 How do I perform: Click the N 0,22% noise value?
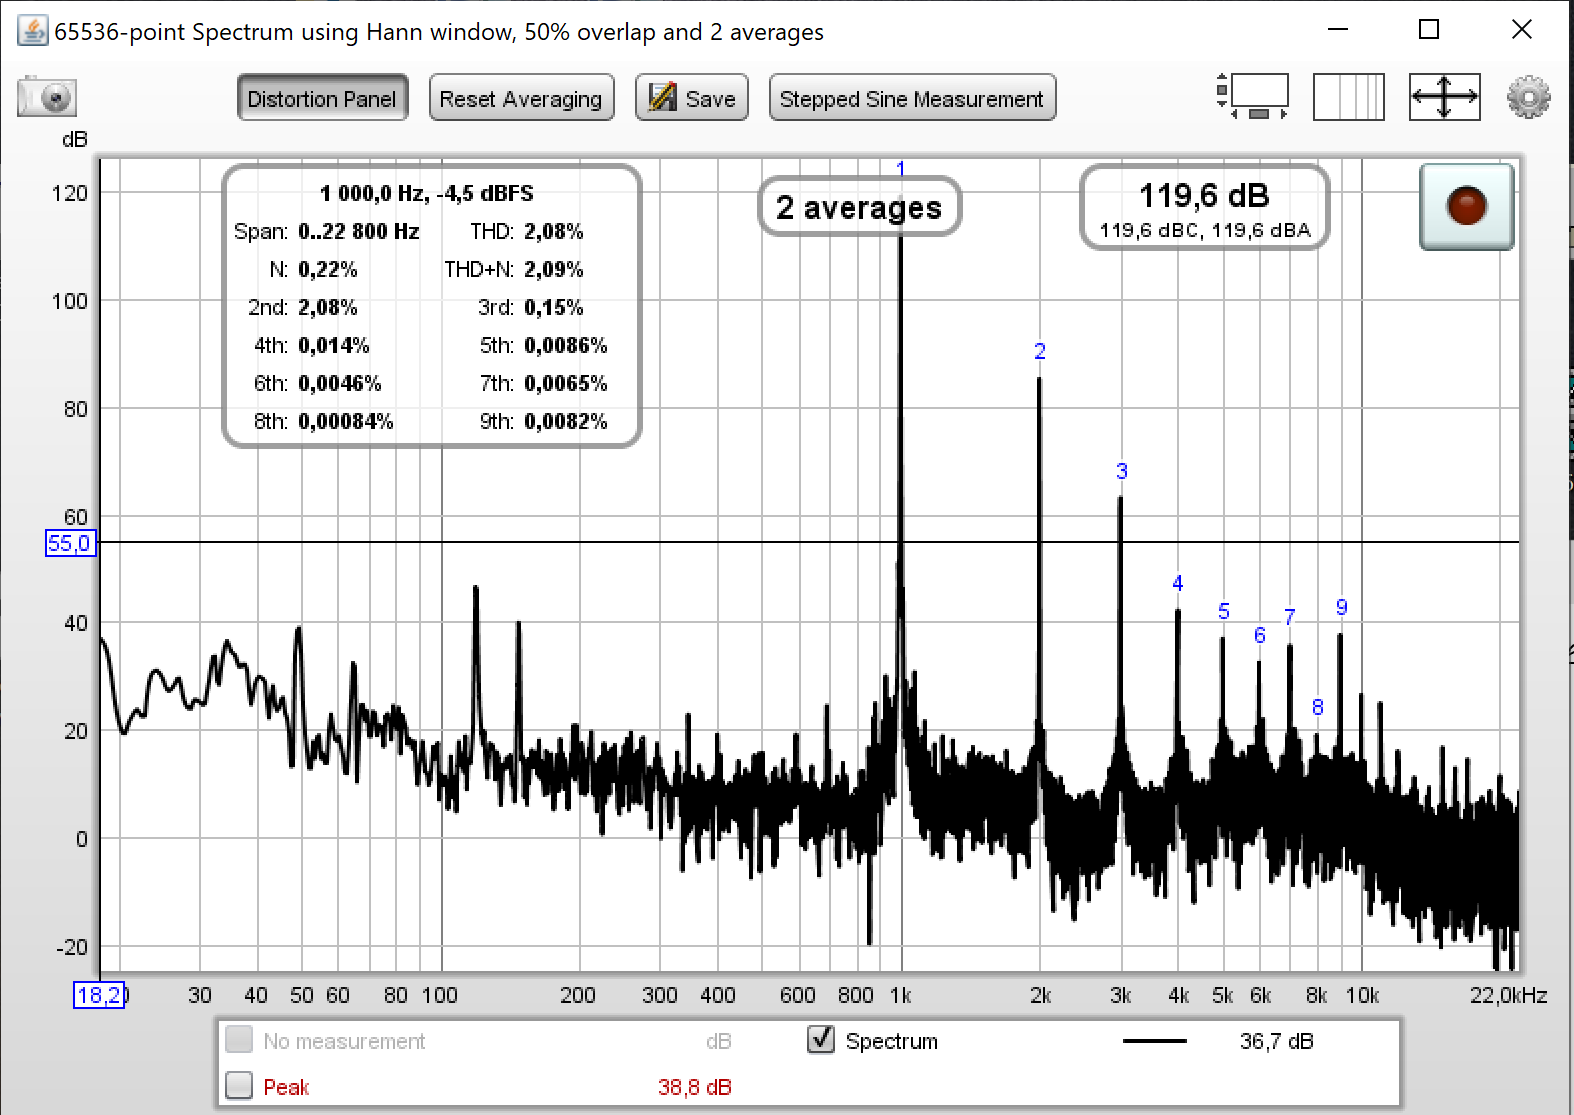pyautogui.click(x=328, y=269)
